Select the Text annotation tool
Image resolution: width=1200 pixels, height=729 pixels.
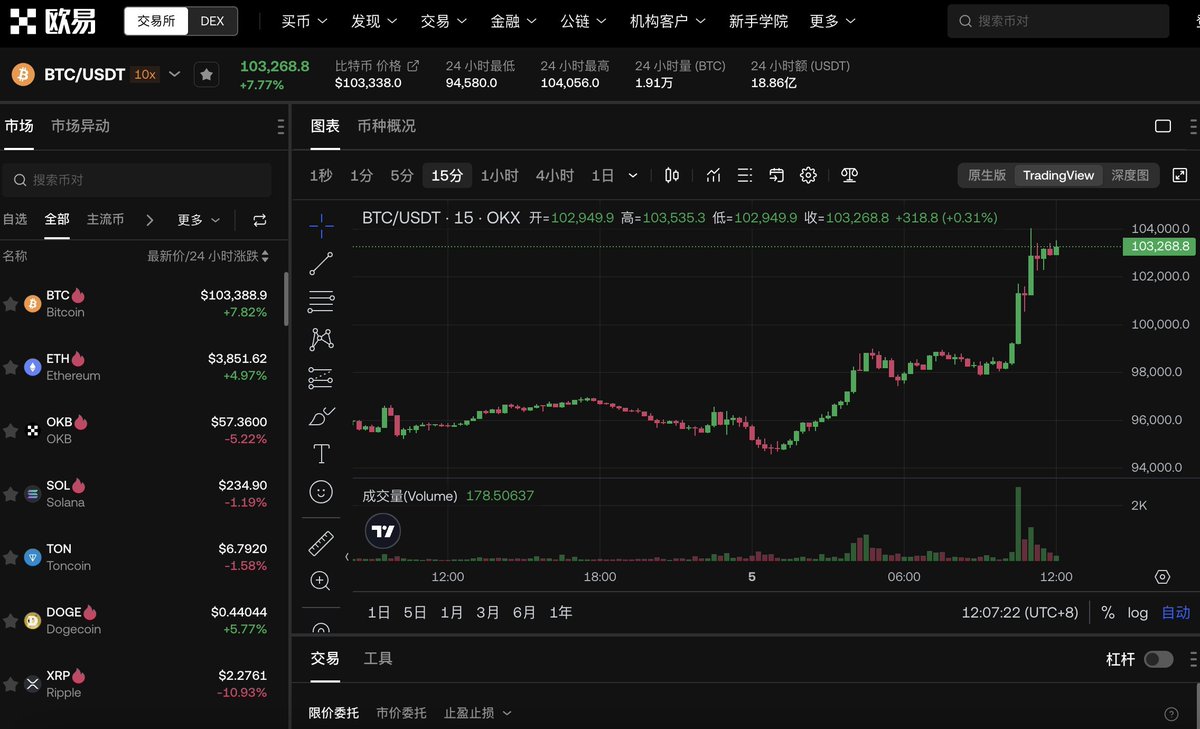tap(321, 454)
